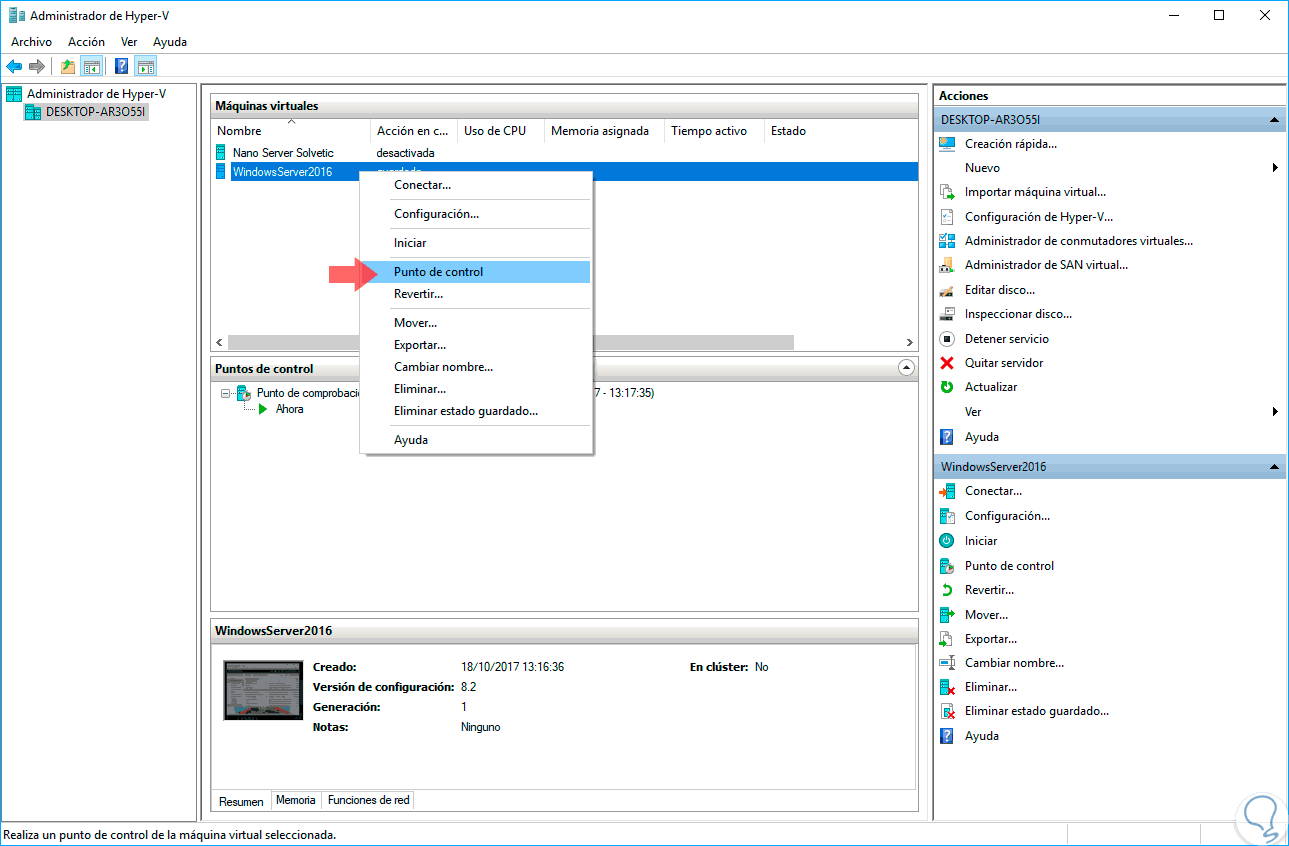Collapse the DESKTOP-AR3O55I actions section
Viewport: 1289px width, 846px height.
click(1274, 120)
